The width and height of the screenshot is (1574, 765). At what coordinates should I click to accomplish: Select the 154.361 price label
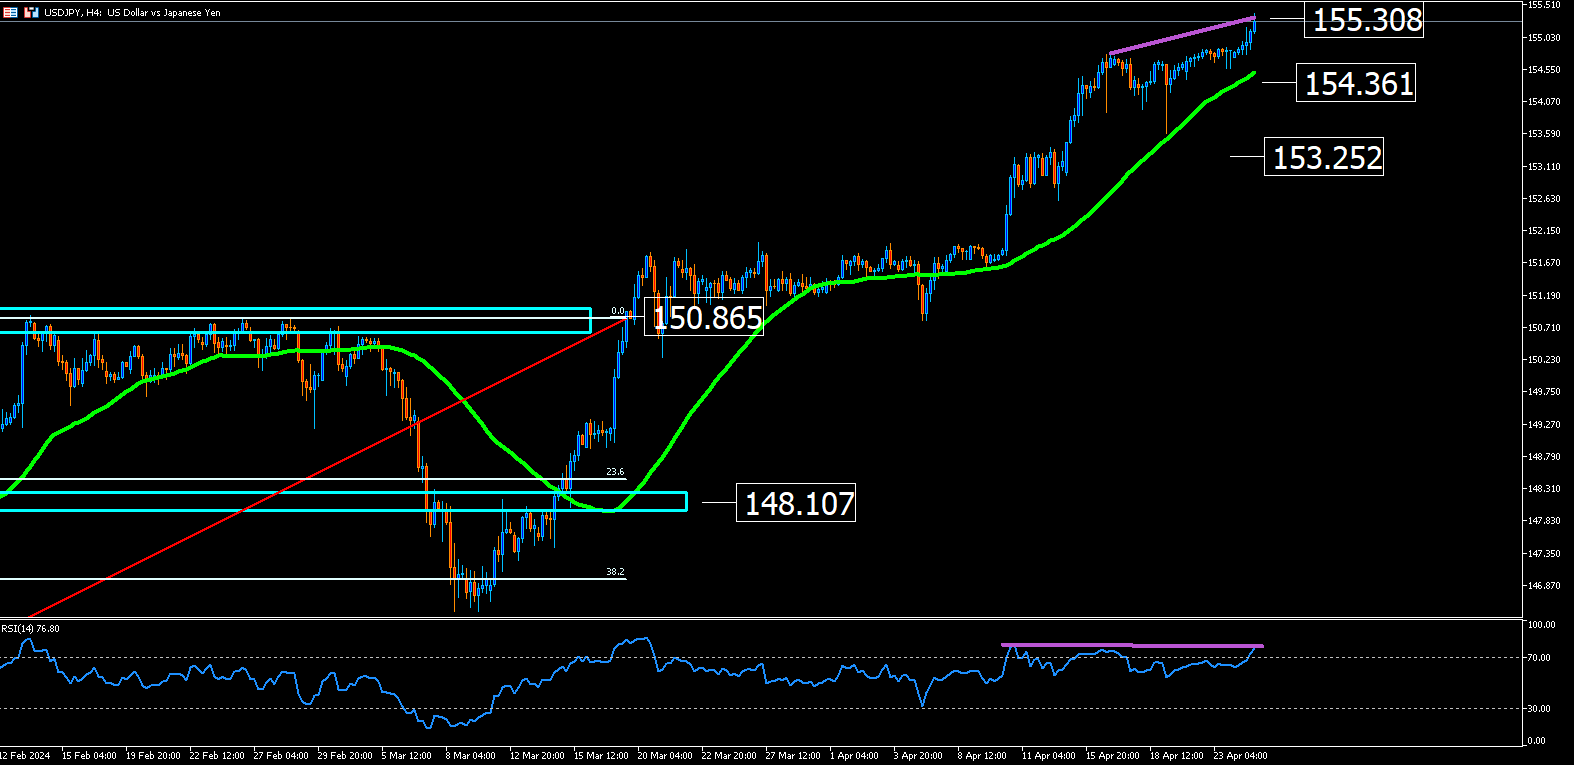coord(1357,83)
